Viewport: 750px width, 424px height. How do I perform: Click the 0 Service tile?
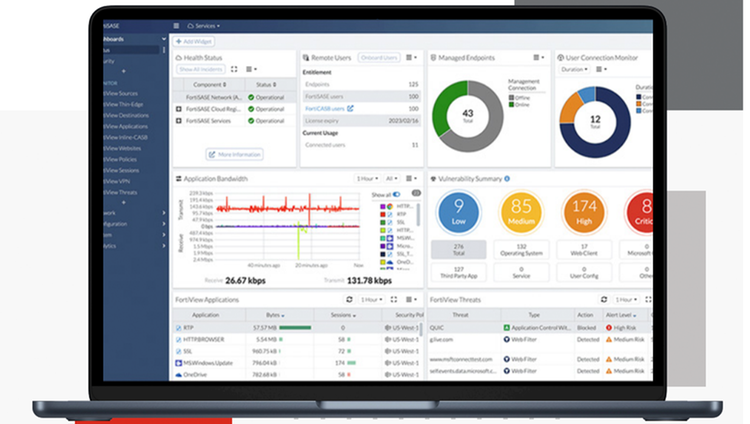521,272
